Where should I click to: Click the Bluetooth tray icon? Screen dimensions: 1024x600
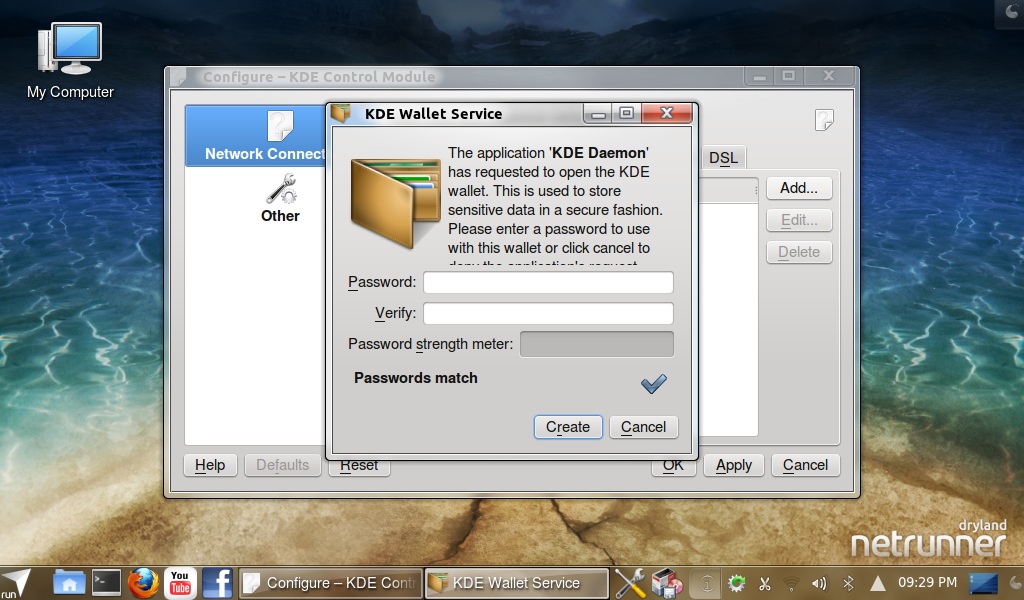coord(848,583)
